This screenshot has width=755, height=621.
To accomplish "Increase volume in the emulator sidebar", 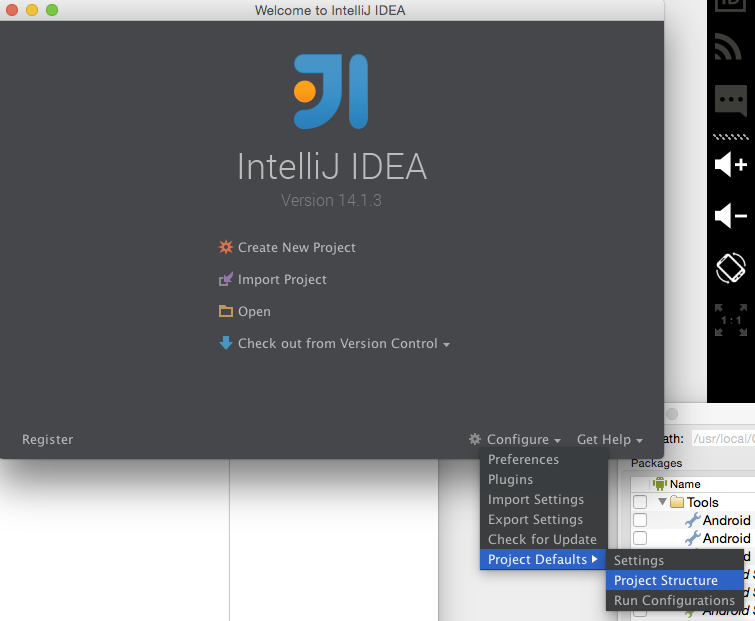I will (x=731, y=165).
